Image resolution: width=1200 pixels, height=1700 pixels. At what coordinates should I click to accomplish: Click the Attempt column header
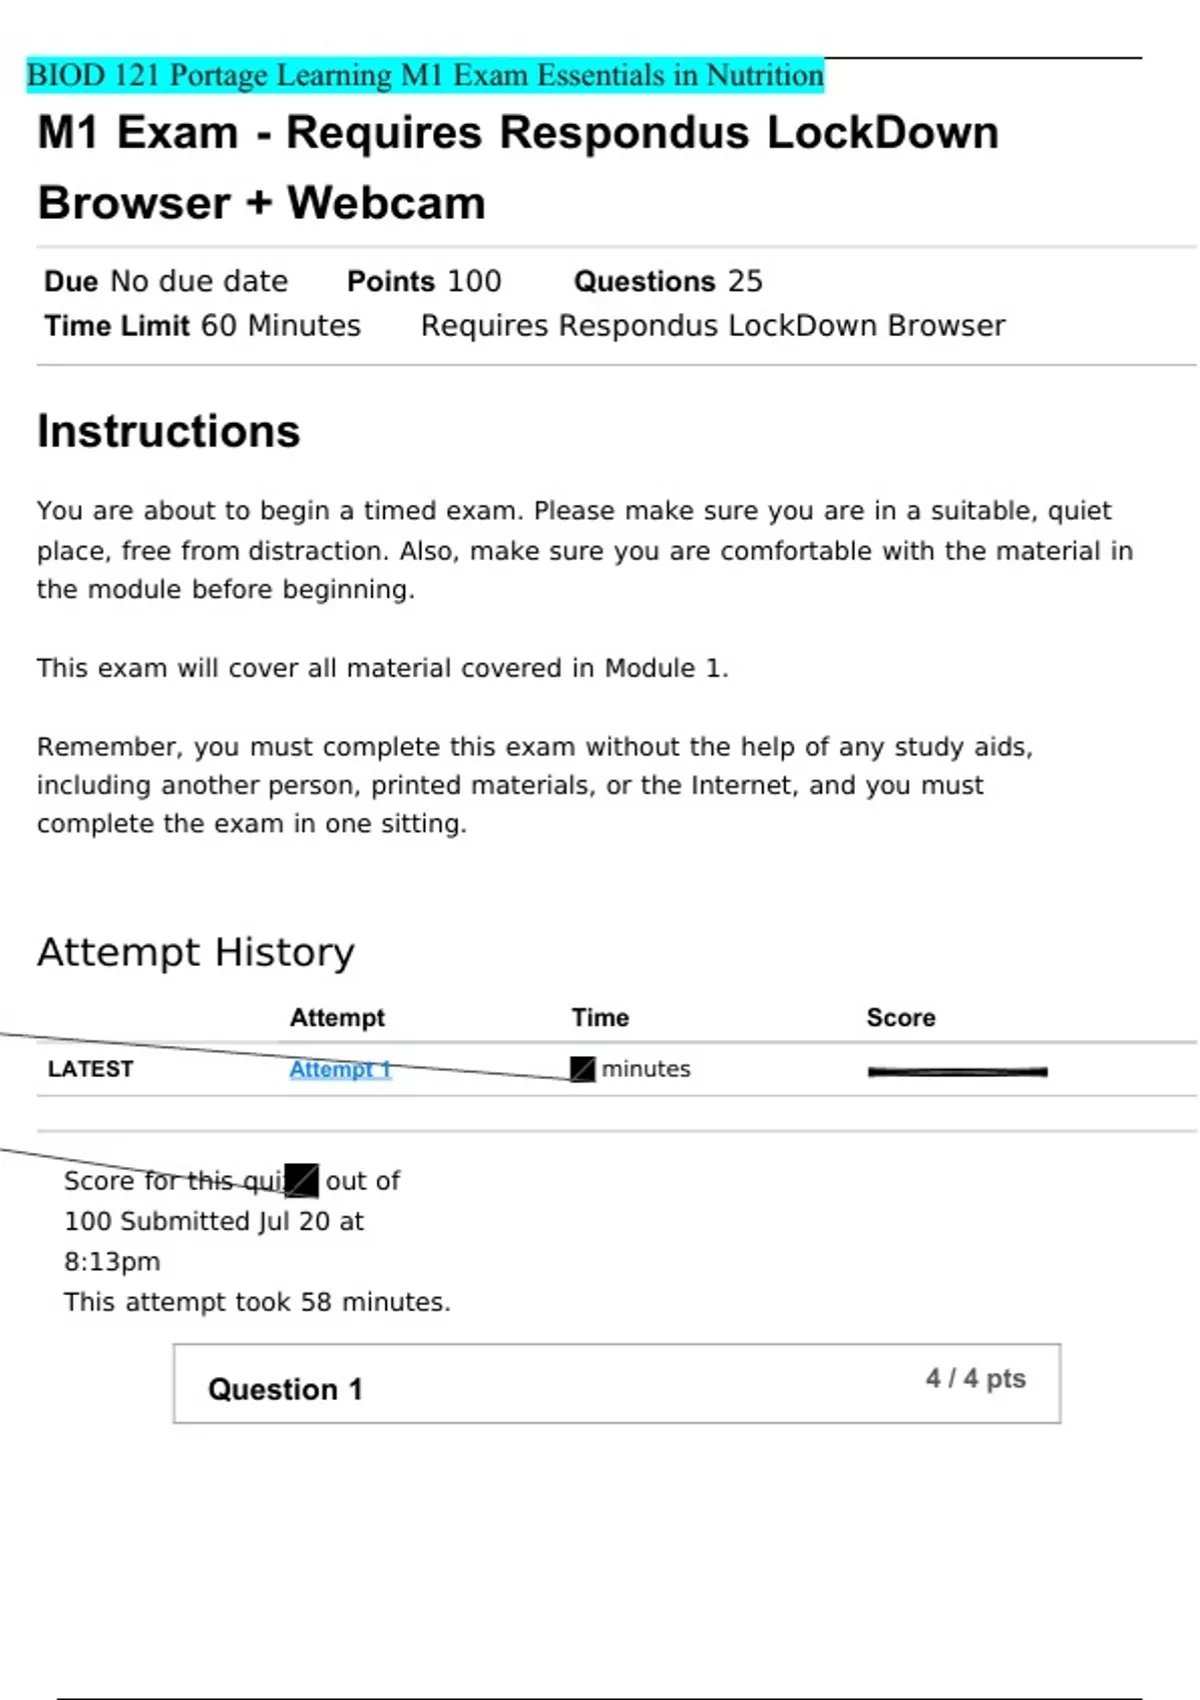click(337, 1017)
